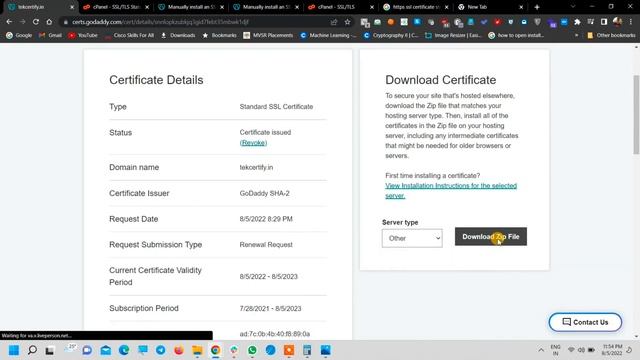Open the Chat icon on the taskbar
This screenshot has width=640, height=360.
pos(87,350)
